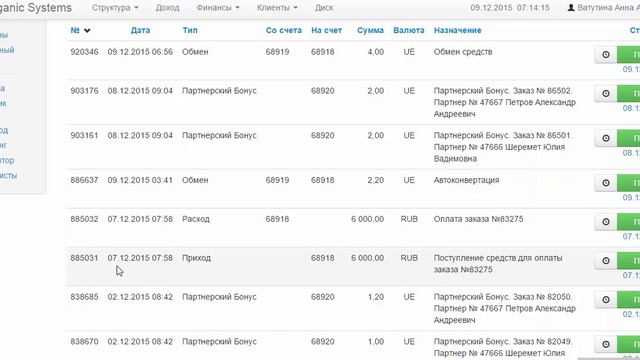Sort table by Тип column
Screen dimensions: 640x360
[190, 30]
